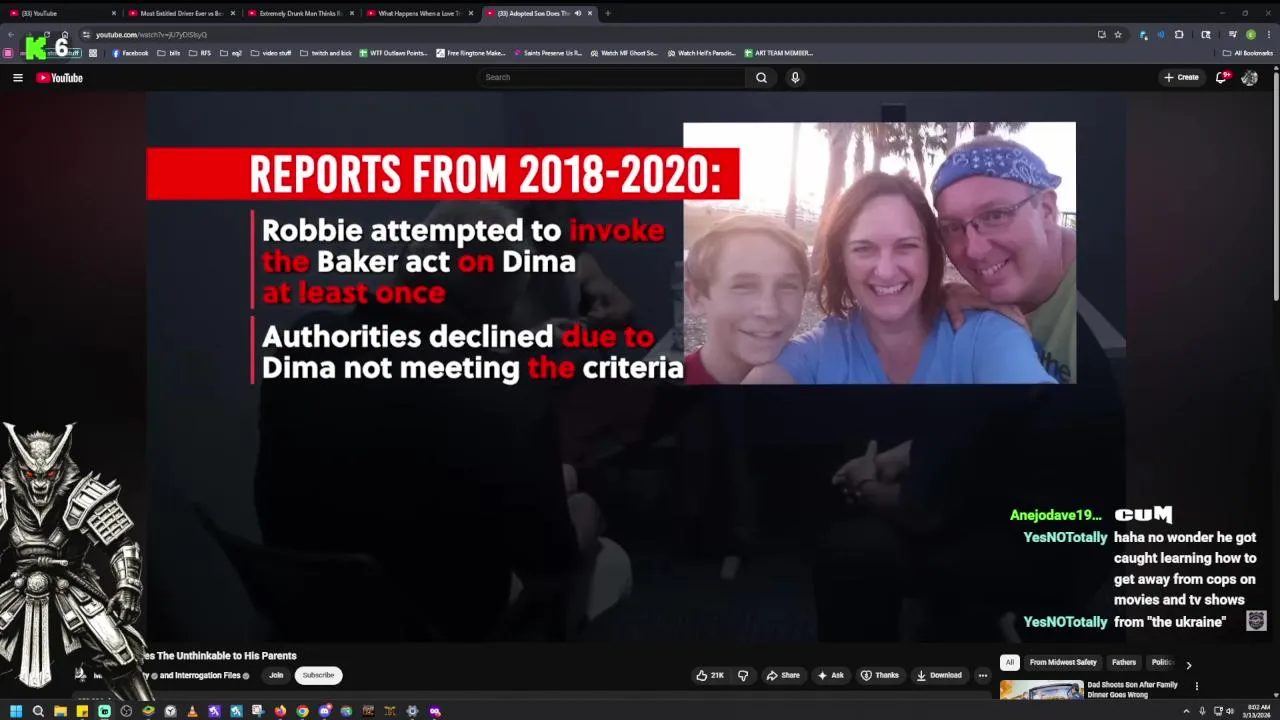Viewport: 1280px width, 720px height.
Task: Bookmark this page with star icon
Action: [1118, 34]
